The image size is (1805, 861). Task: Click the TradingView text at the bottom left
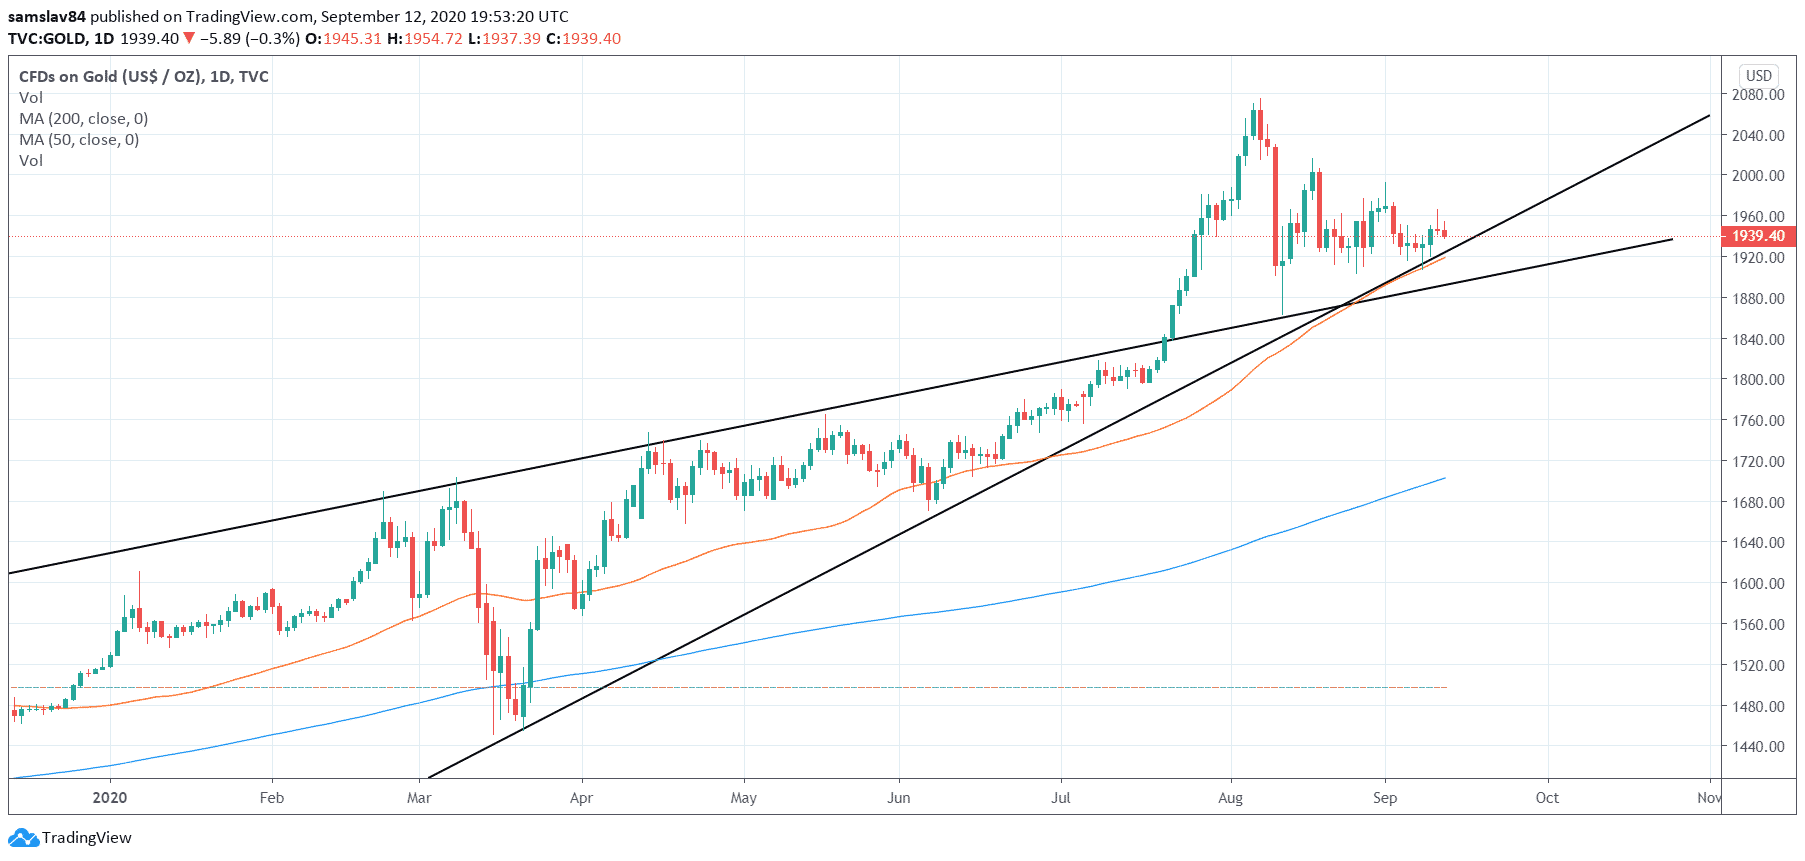click(x=86, y=837)
